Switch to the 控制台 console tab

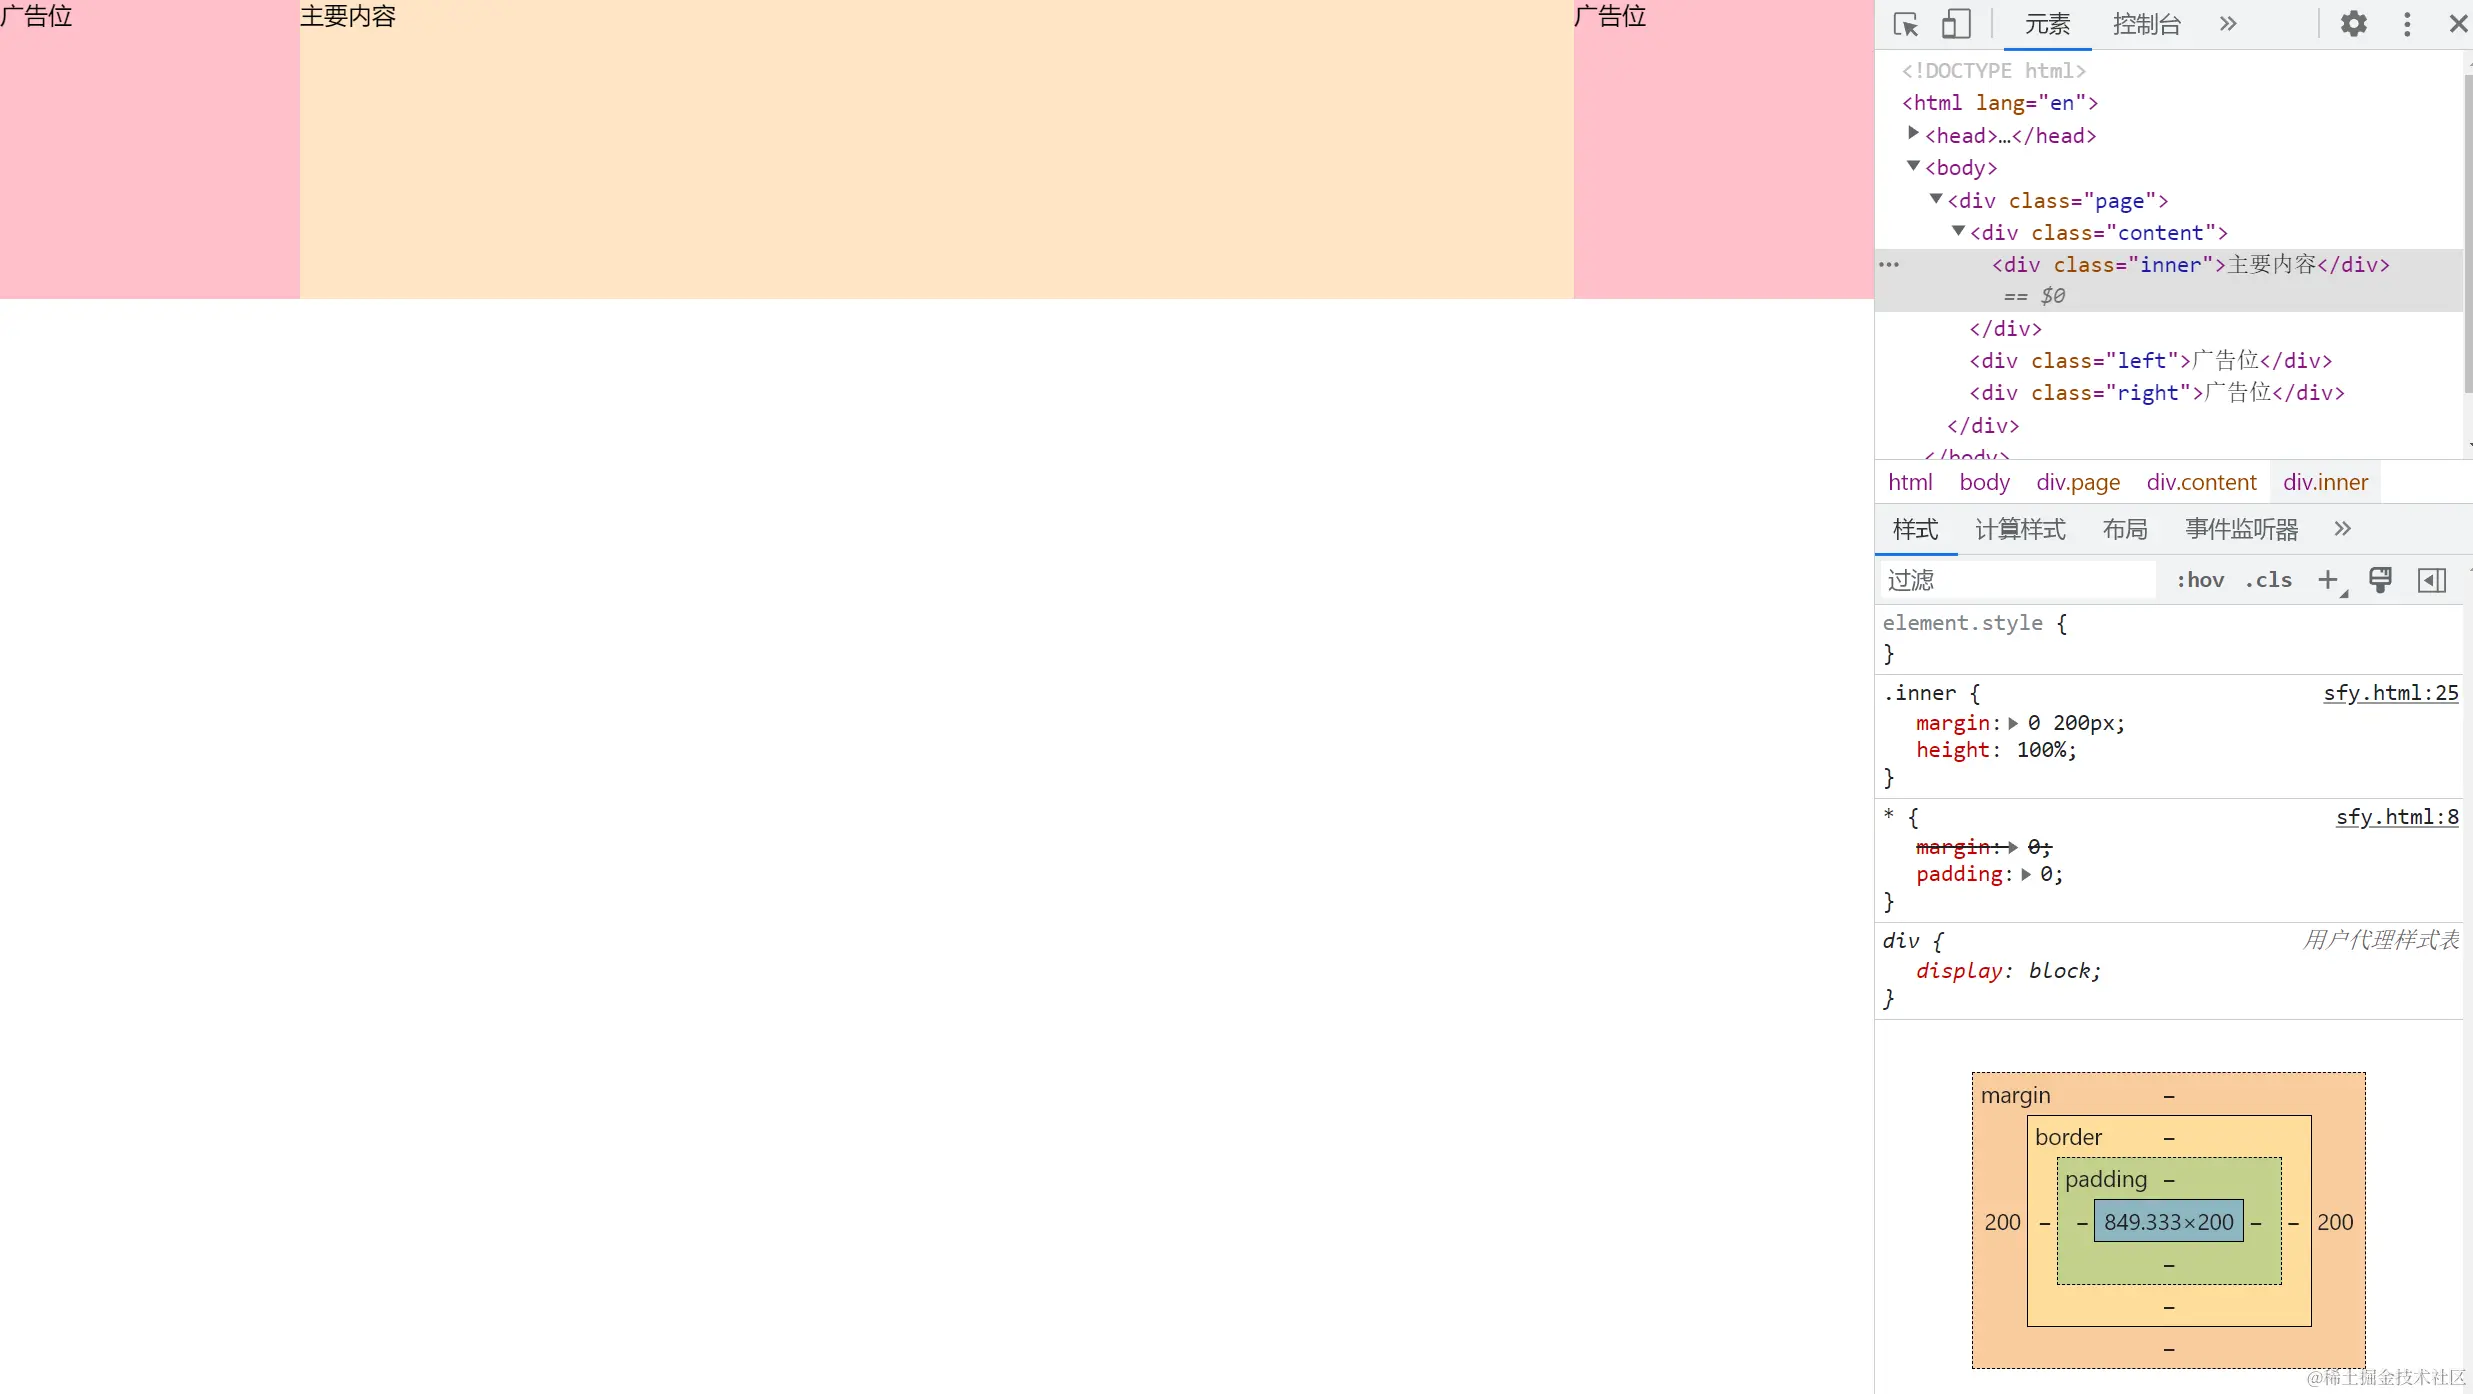(x=2146, y=24)
